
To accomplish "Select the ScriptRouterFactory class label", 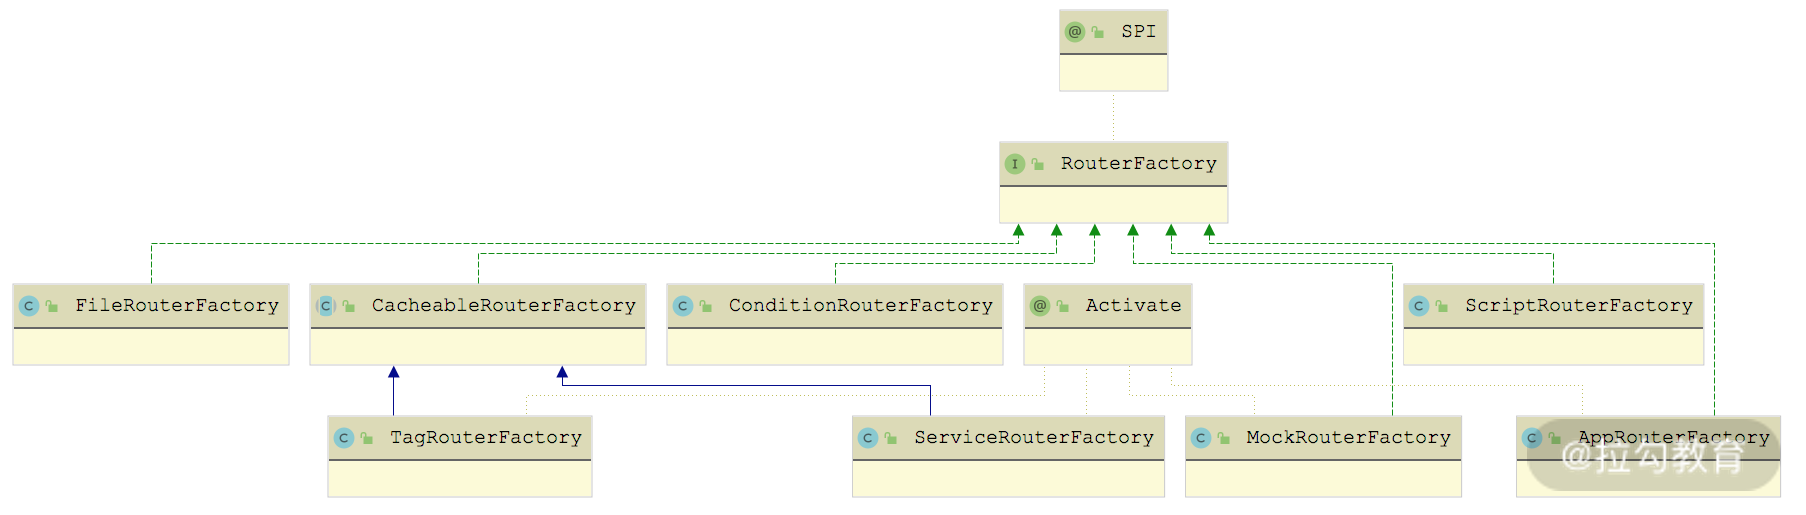I will pos(1578,306).
